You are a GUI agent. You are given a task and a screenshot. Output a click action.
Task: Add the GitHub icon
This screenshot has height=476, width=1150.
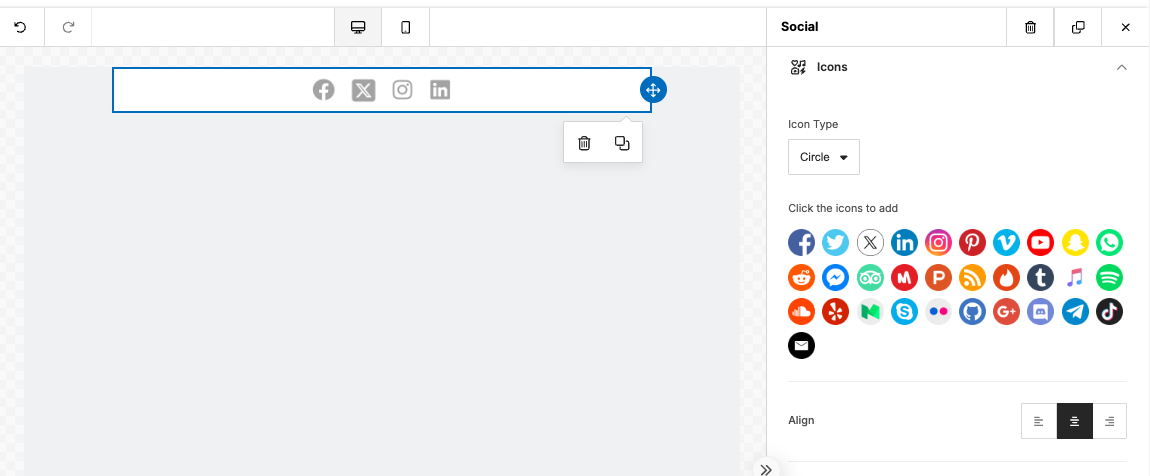[x=973, y=311]
